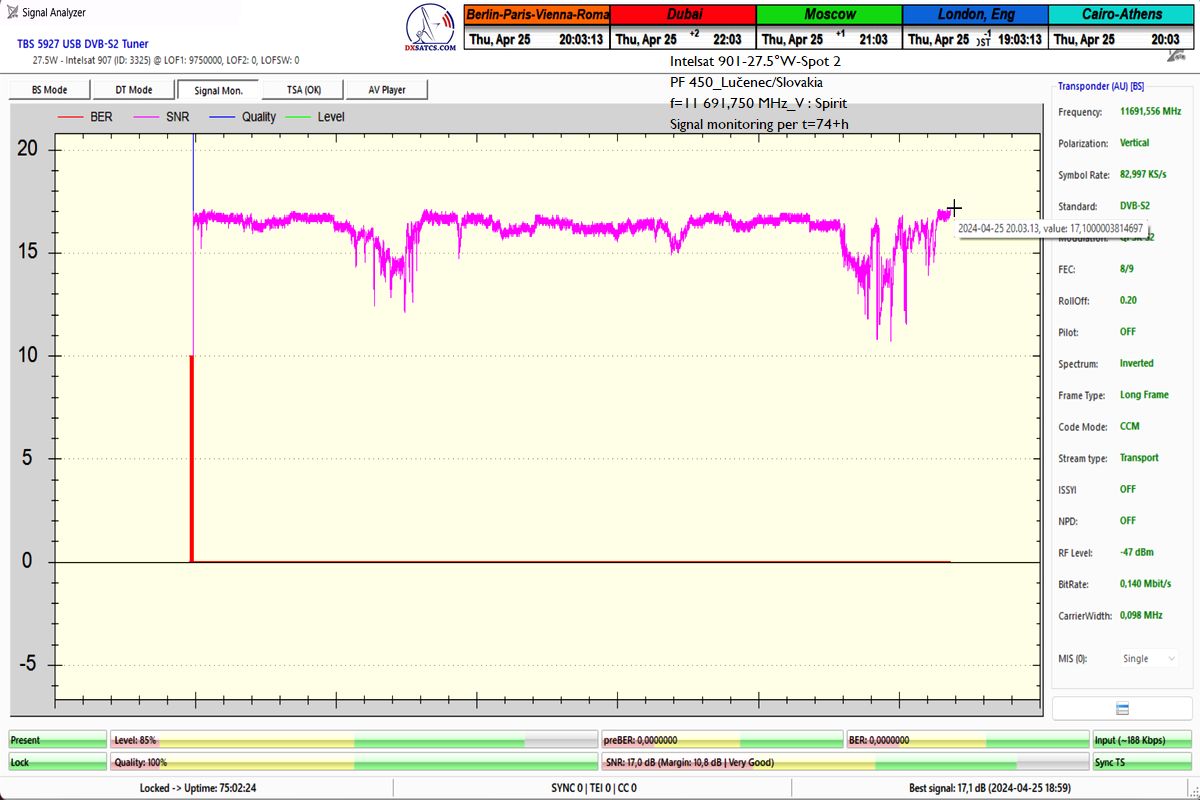Viewport: 1200px width, 800px height.
Task: Click the Sync TS status indicator
Action: [x=1140, y=762]
